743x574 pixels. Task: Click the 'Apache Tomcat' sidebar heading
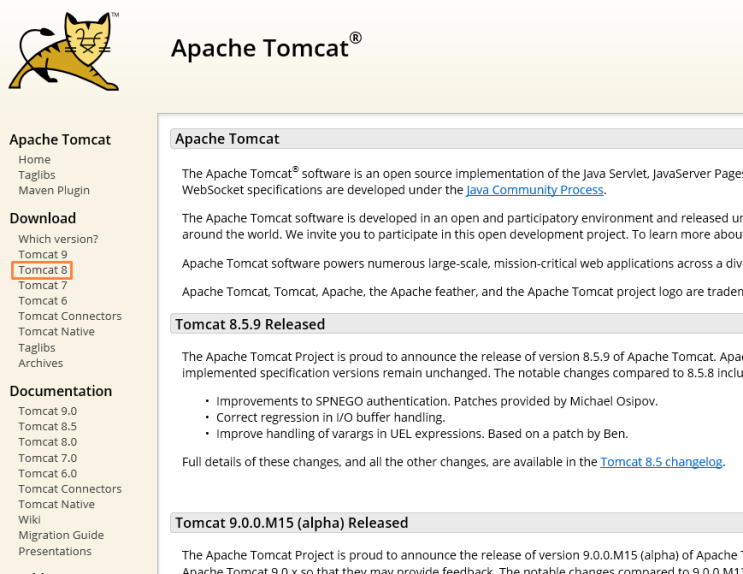60,140
